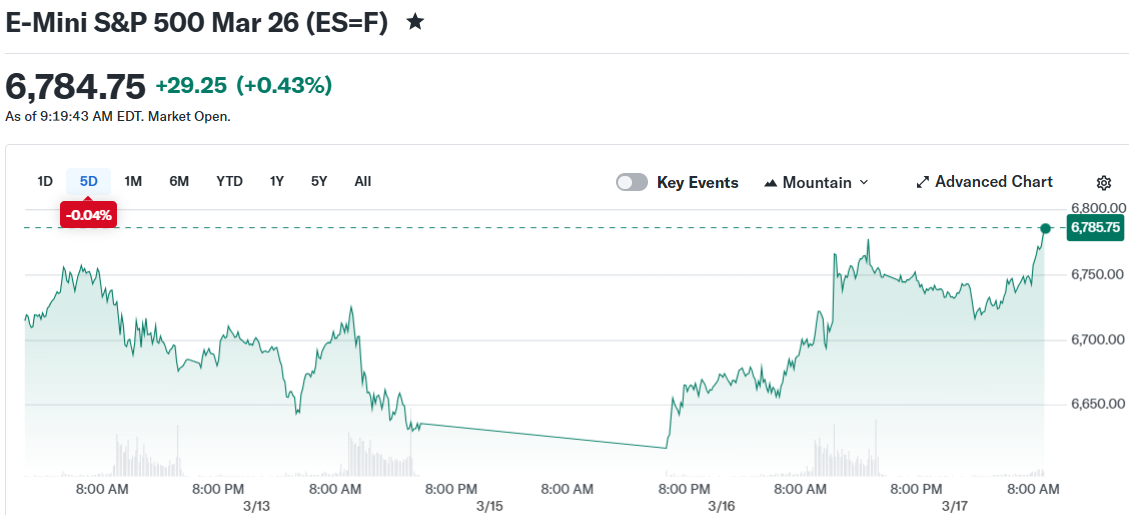Click the red -0.04% change badge
Screen dimensions: 1129x515
(89, 214)
